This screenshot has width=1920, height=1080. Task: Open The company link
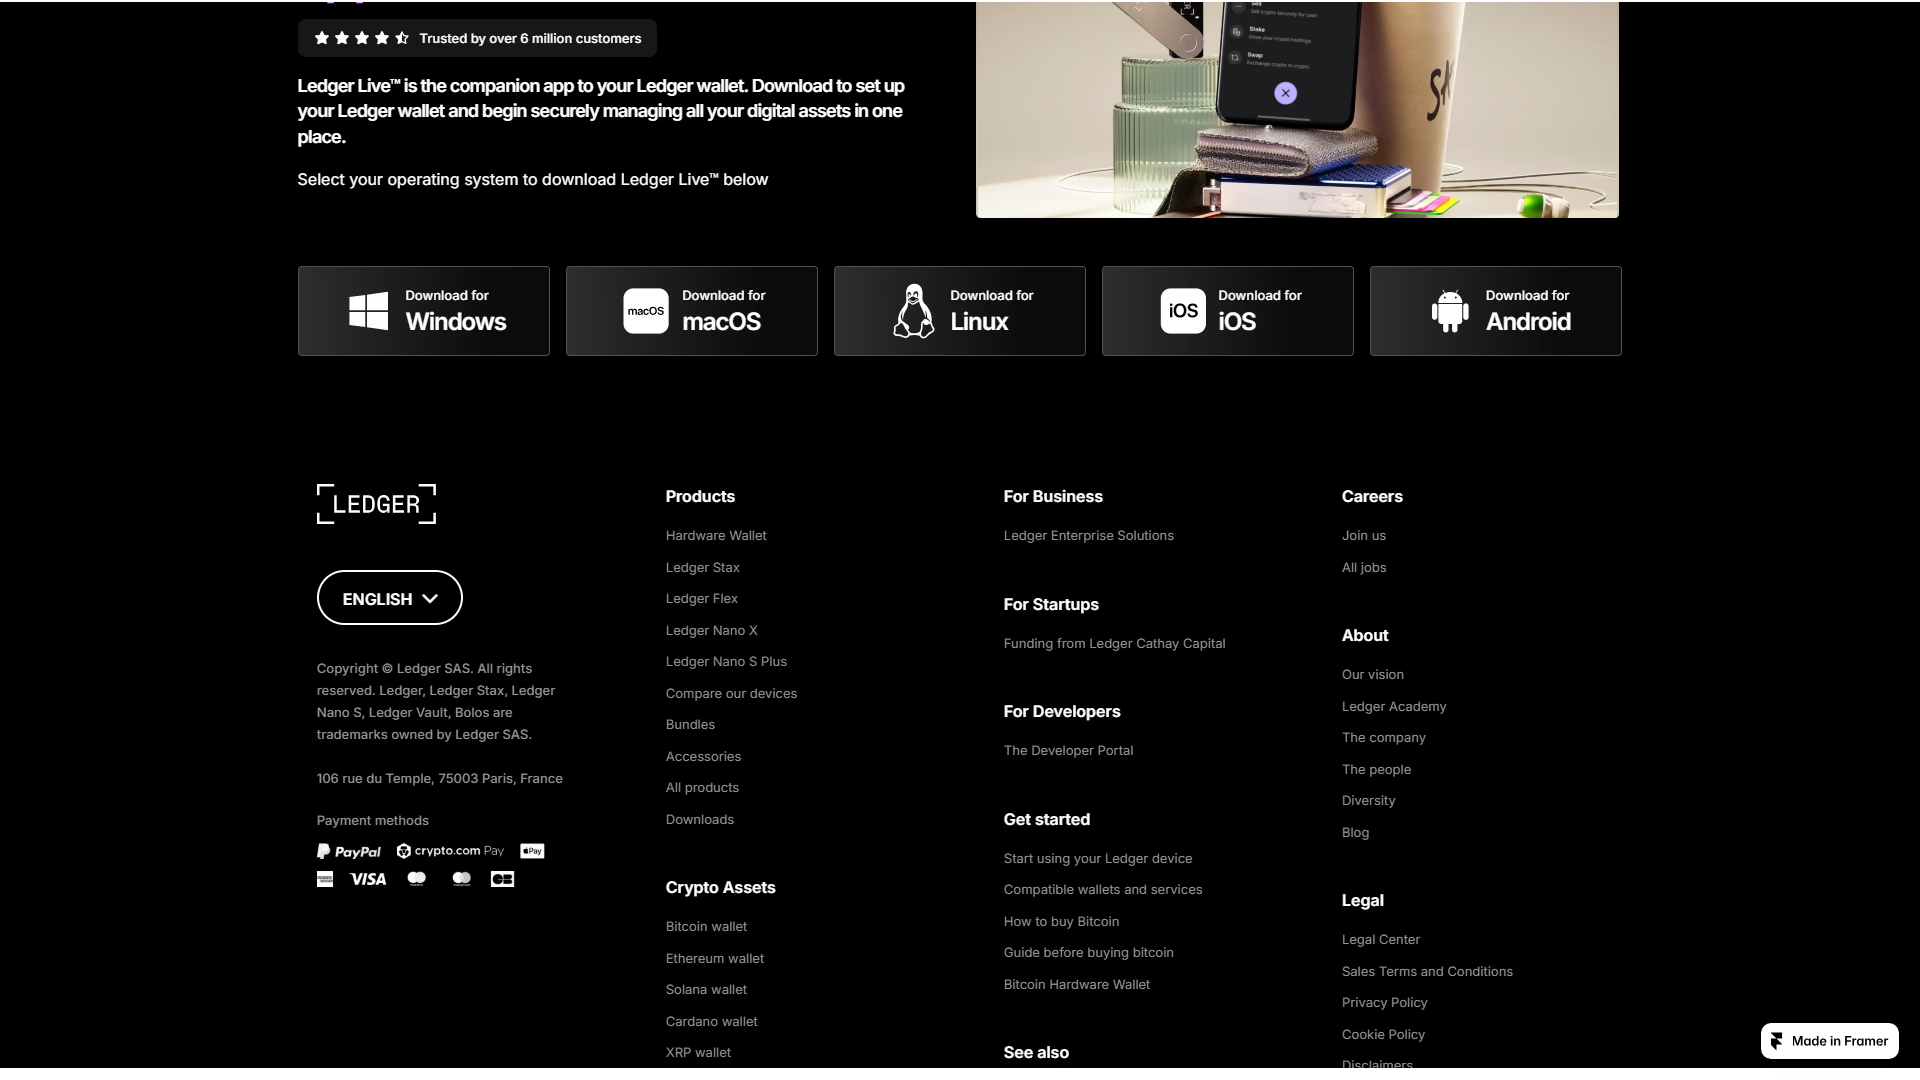pyautogui.click(x=1384, y=738)
